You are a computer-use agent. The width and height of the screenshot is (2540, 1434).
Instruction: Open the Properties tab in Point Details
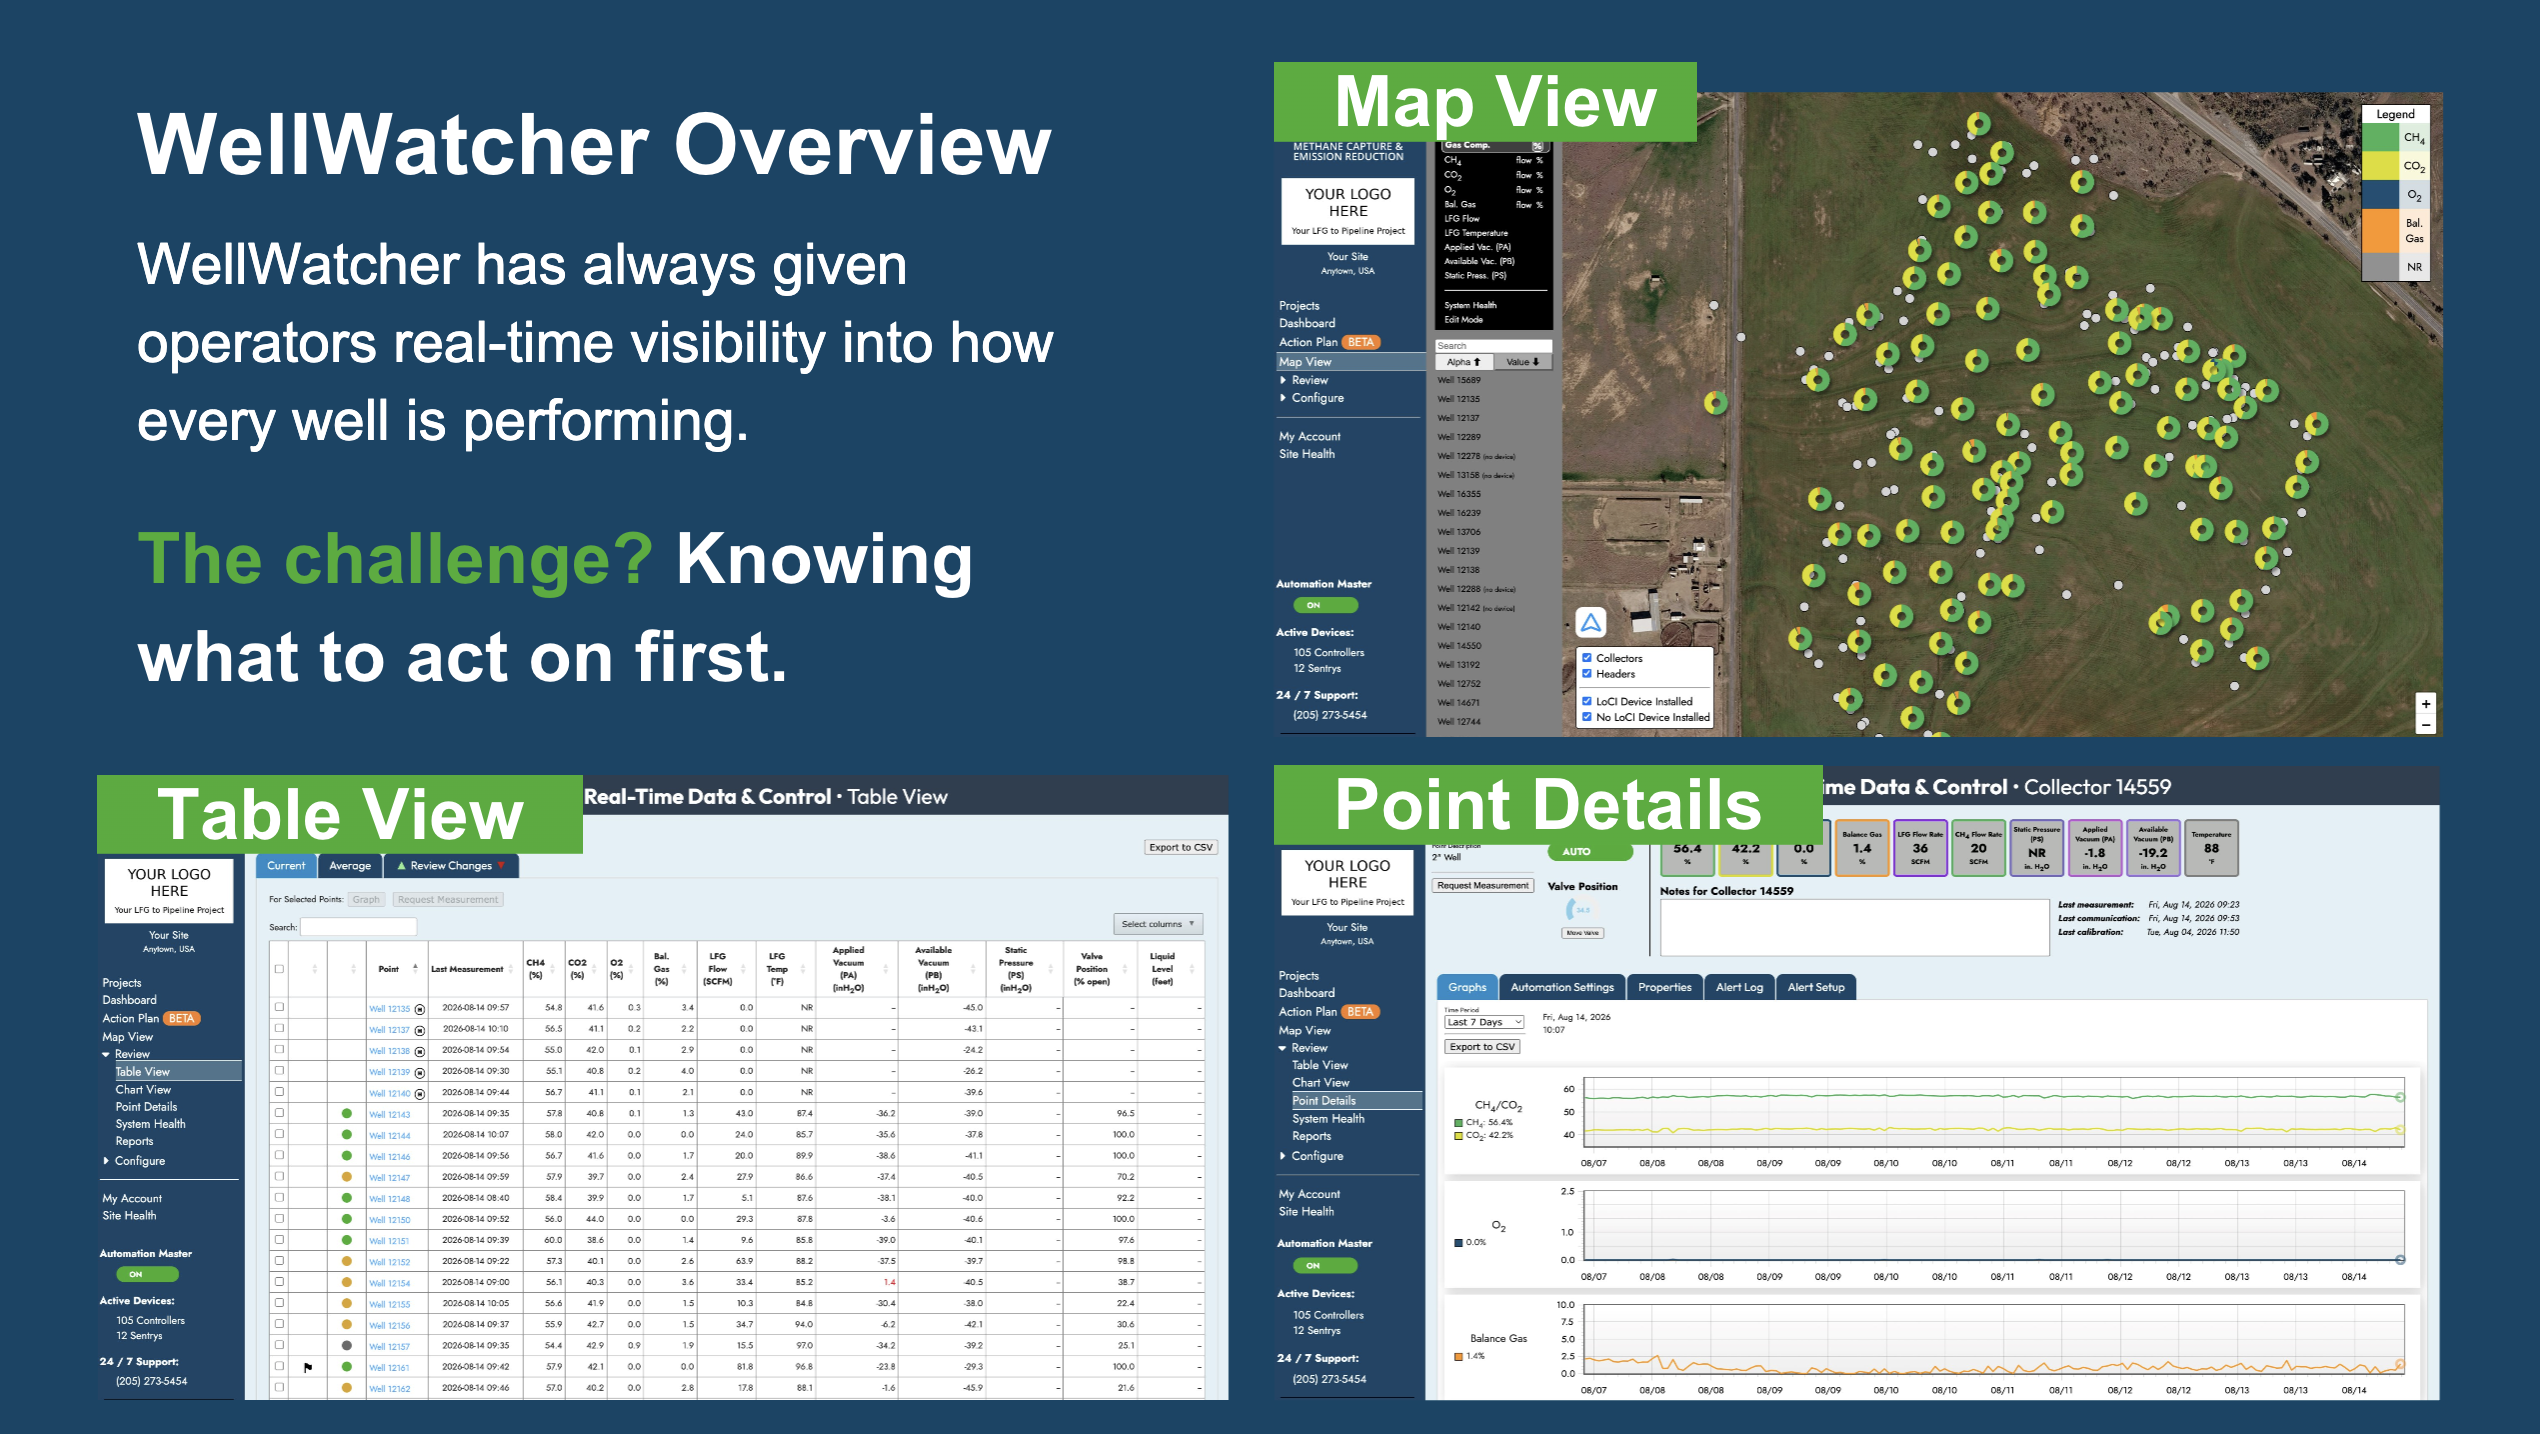(x=1664, y=987)
